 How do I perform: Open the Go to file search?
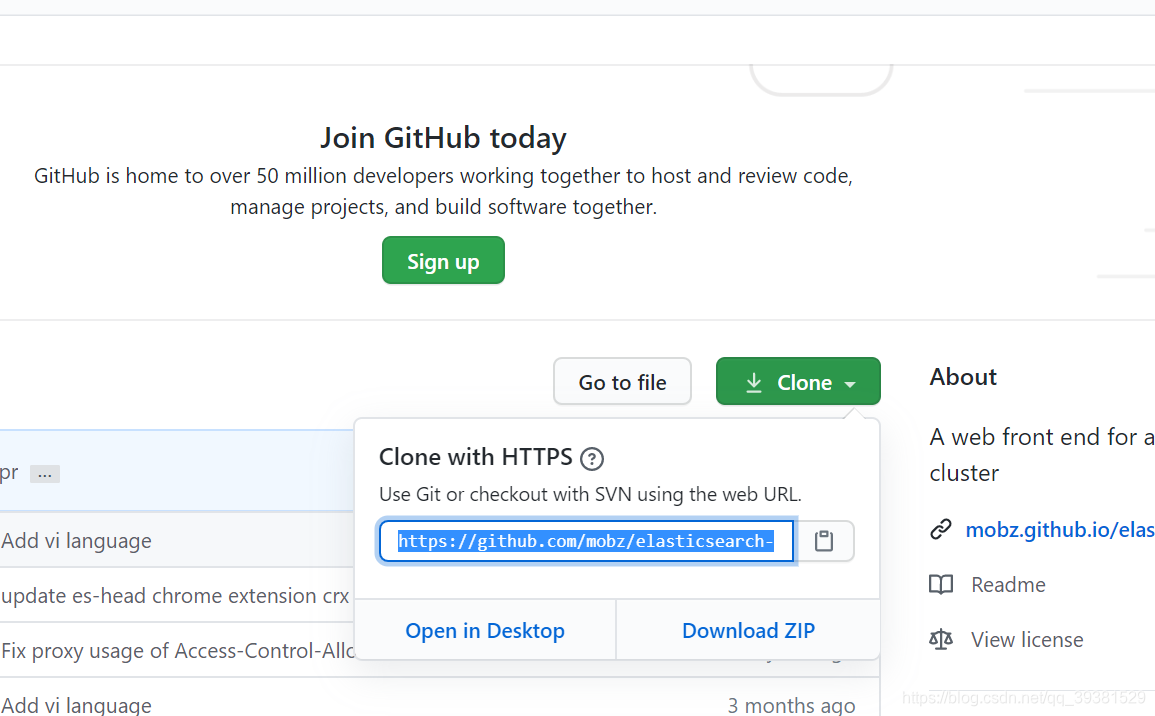coord(622,382)
